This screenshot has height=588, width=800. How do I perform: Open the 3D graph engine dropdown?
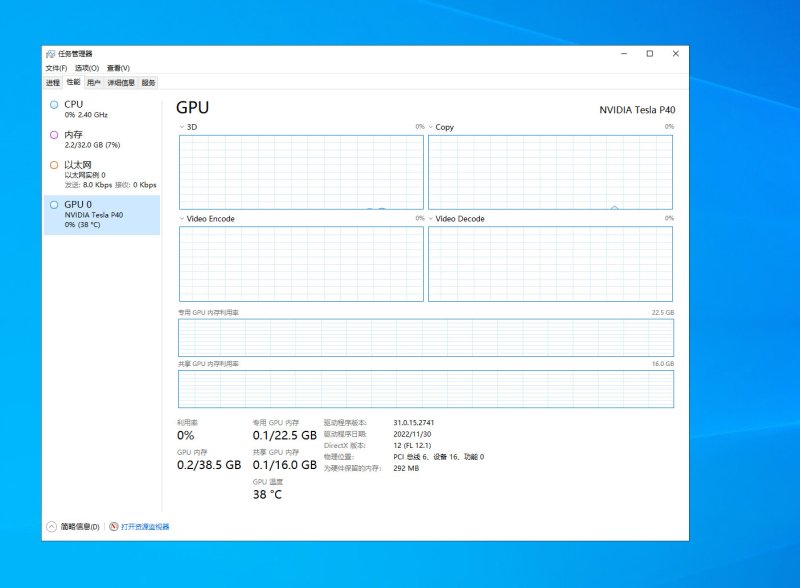click(182, 127)
